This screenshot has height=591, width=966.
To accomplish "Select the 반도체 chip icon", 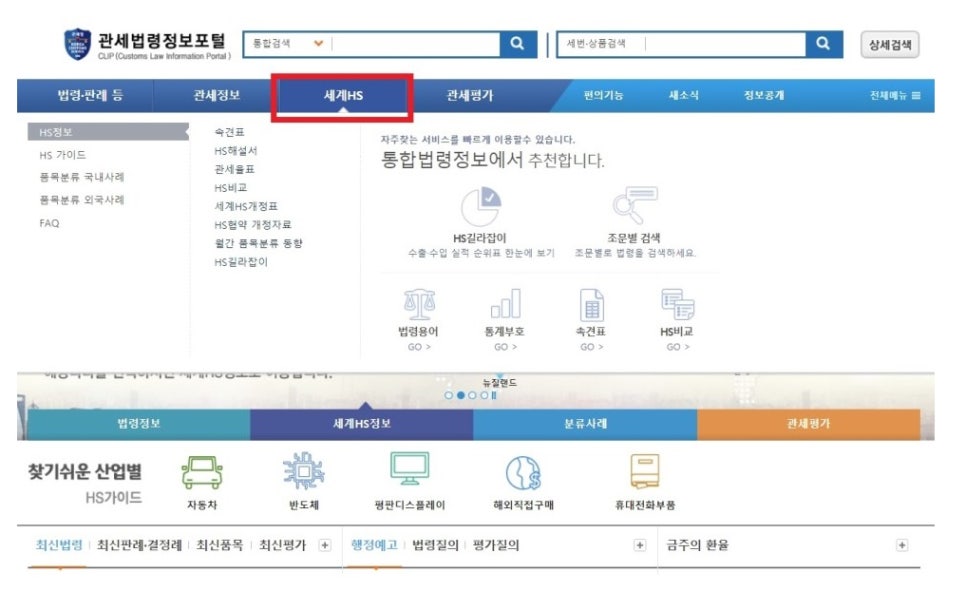I will (304, 471).
